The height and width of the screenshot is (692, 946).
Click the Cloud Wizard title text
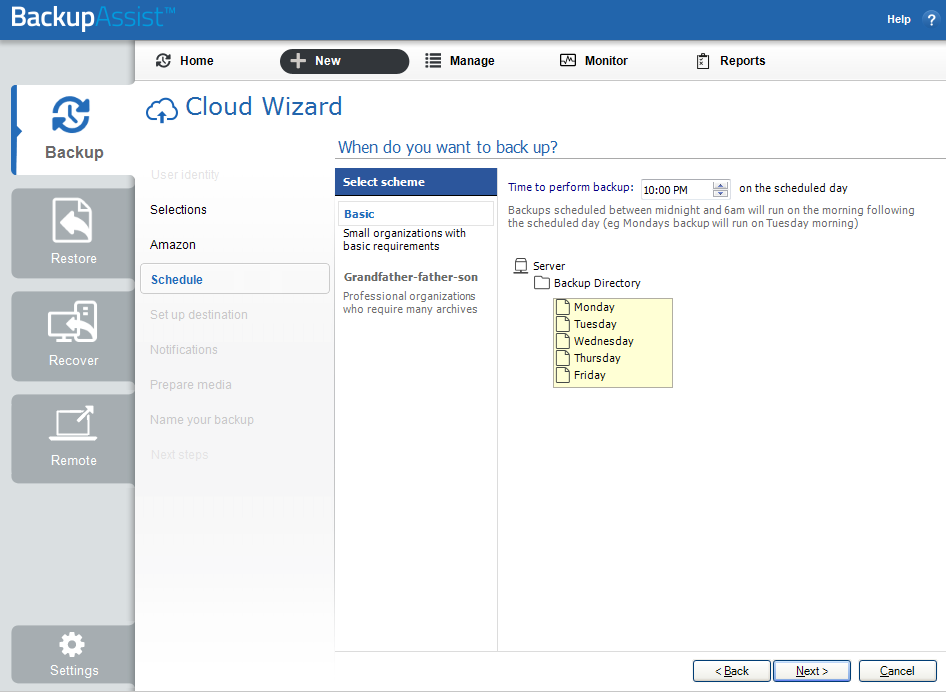[x=264, y=107]
